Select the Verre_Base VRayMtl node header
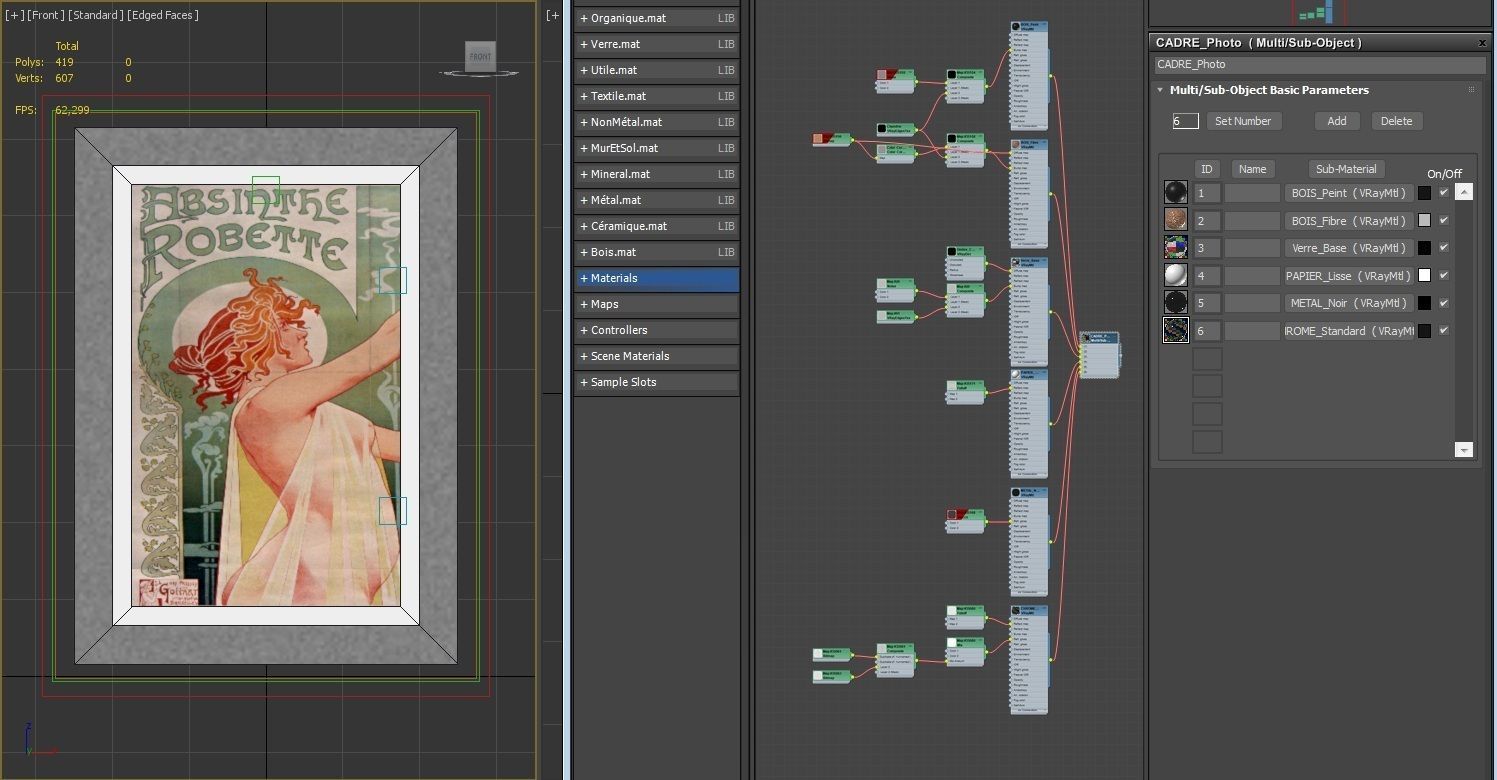 point(1029,260)
